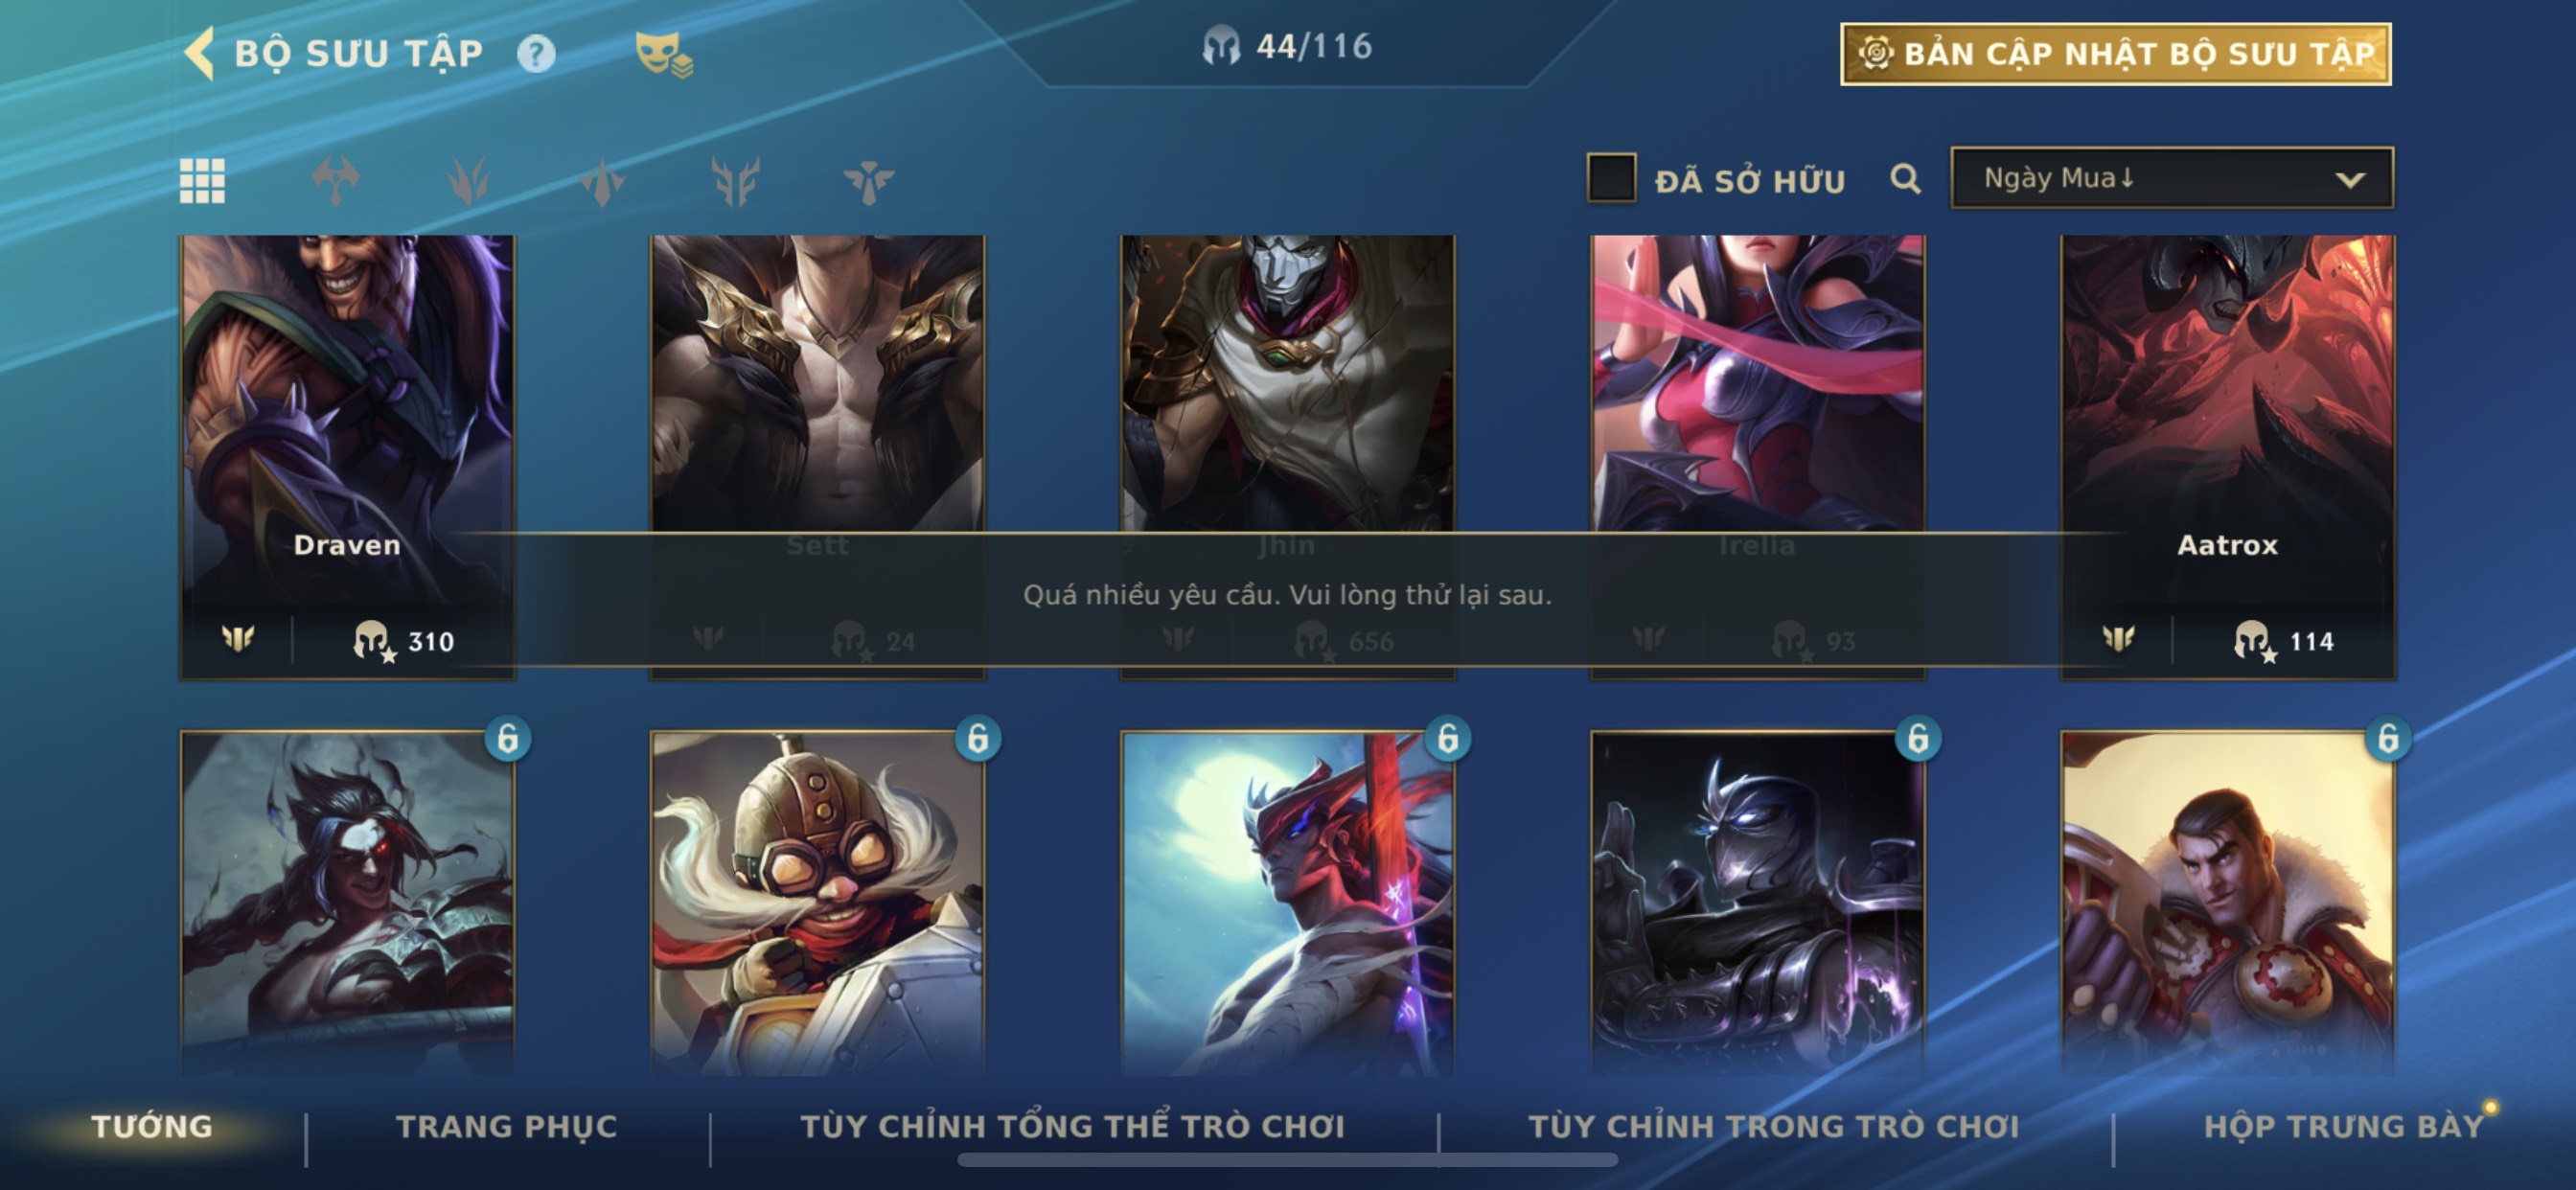Open the Hộp Trưng Bày tab
This screenshot has height=1190, width=2576.
[2344, 1126]
